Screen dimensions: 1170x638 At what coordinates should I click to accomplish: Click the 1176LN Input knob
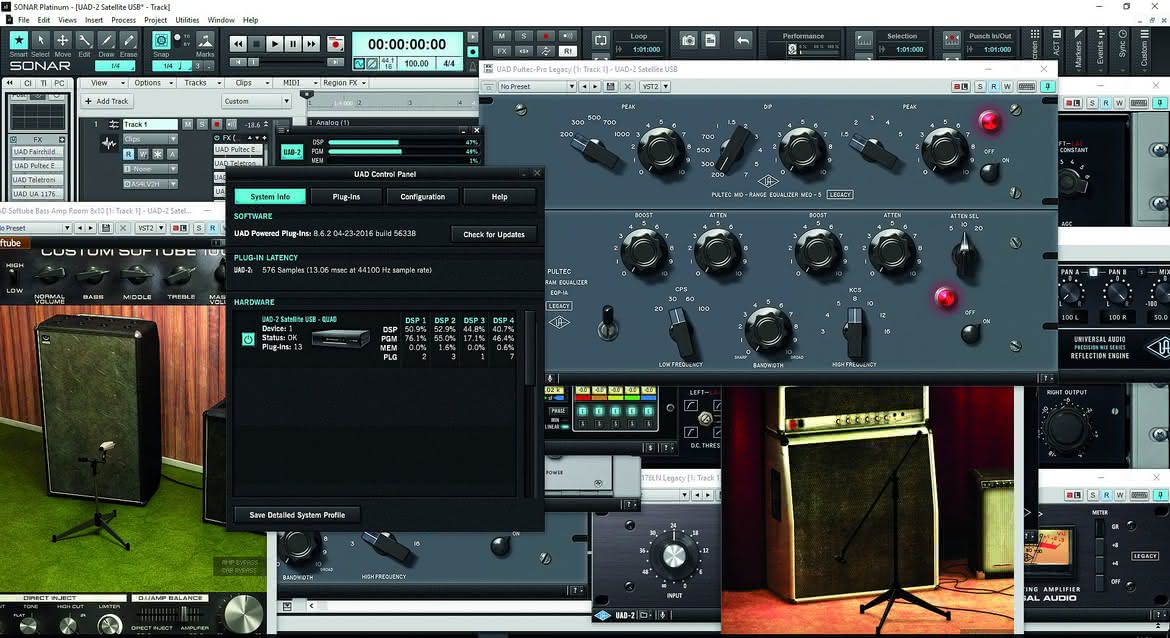tap(674, 555)
